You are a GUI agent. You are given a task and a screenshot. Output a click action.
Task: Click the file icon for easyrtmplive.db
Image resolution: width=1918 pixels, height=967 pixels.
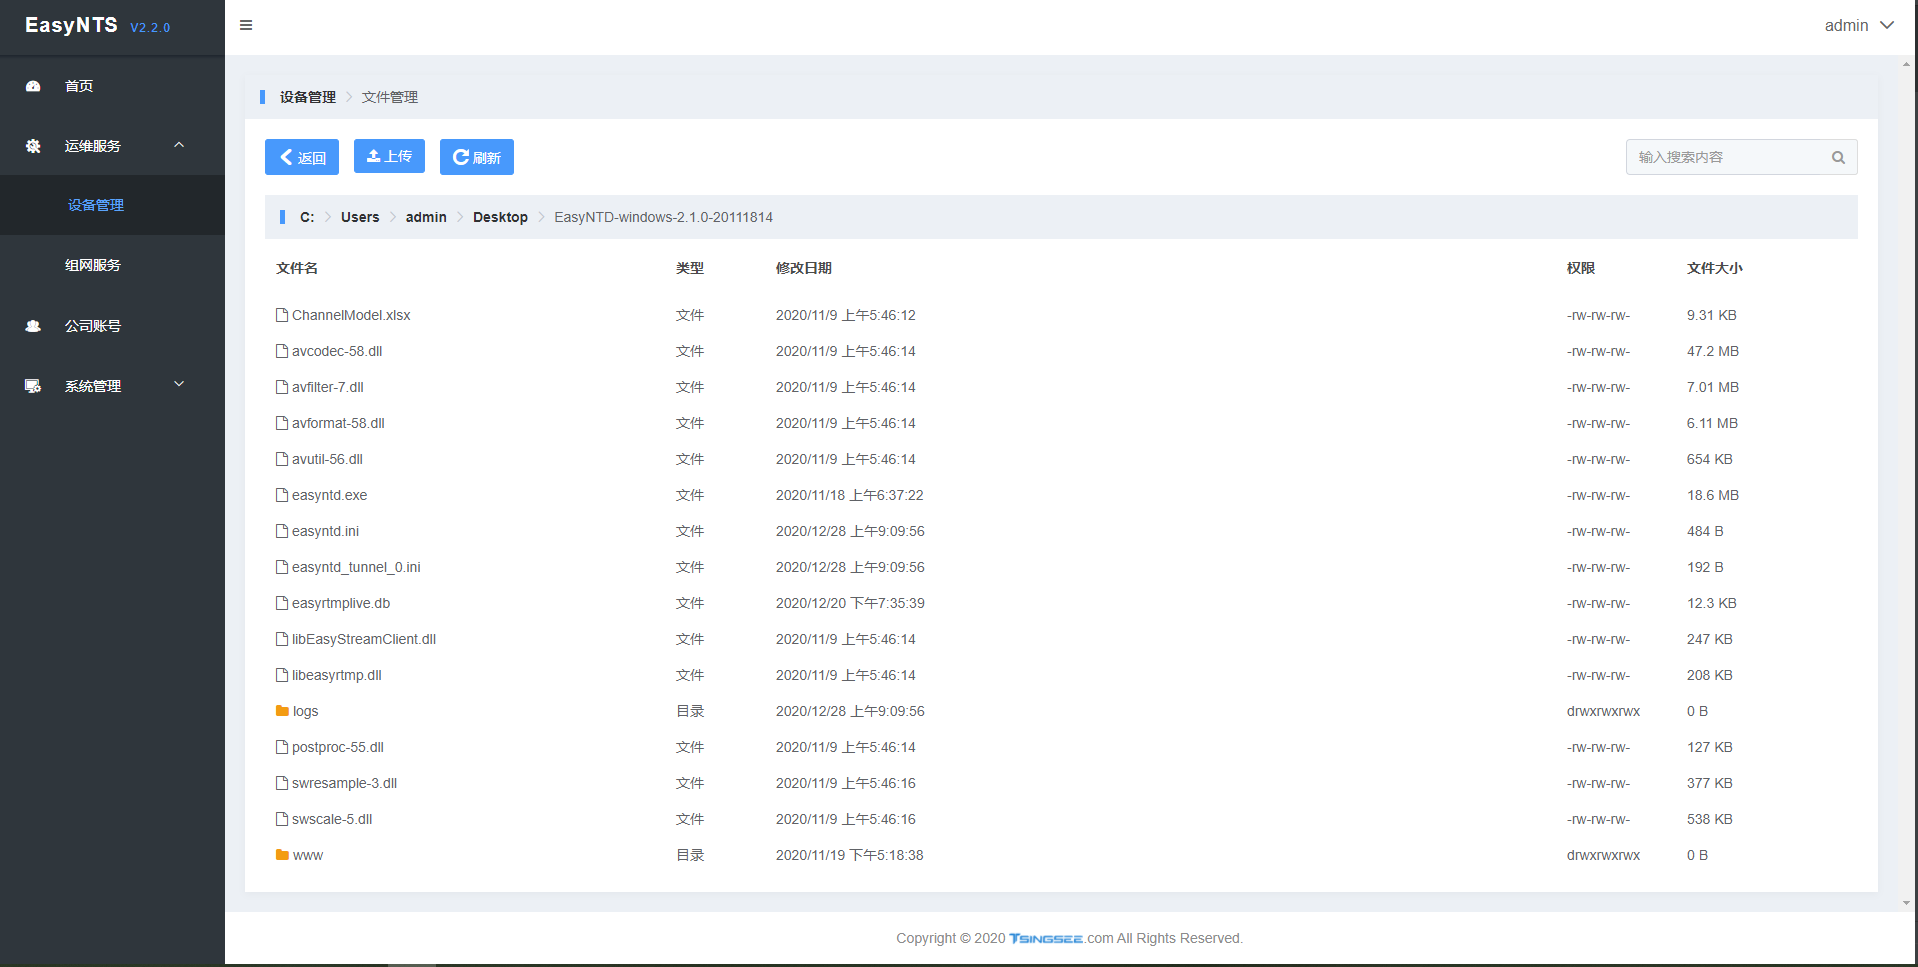[x=282, y=603]
